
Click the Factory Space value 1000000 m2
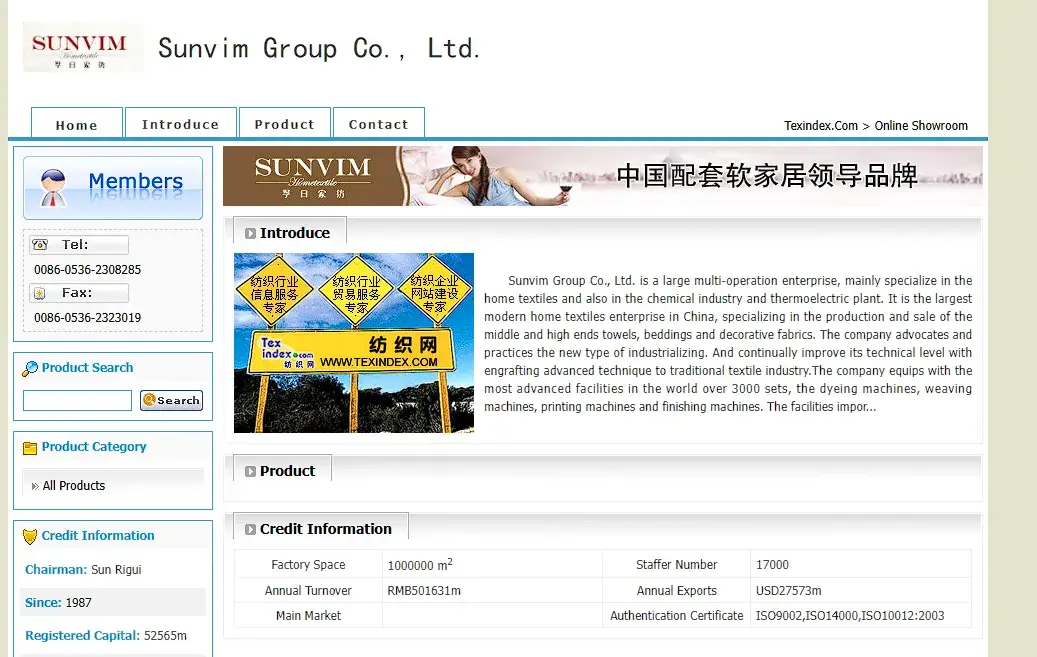click(420, 564)
